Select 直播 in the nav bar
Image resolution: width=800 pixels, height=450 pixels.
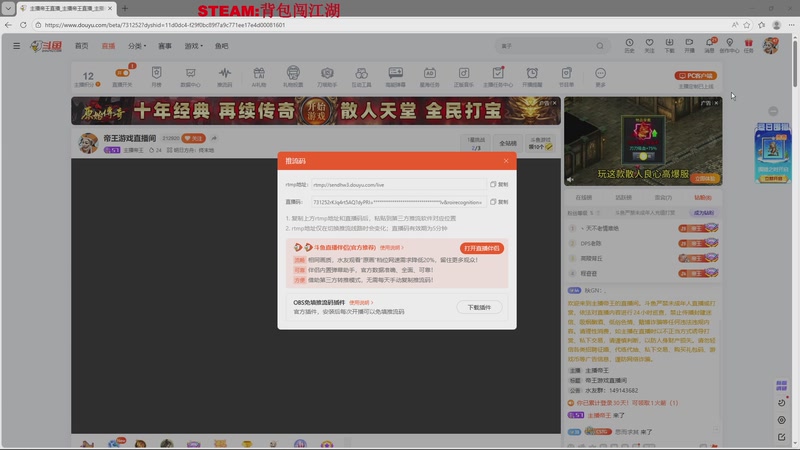(x=108, y=46)
